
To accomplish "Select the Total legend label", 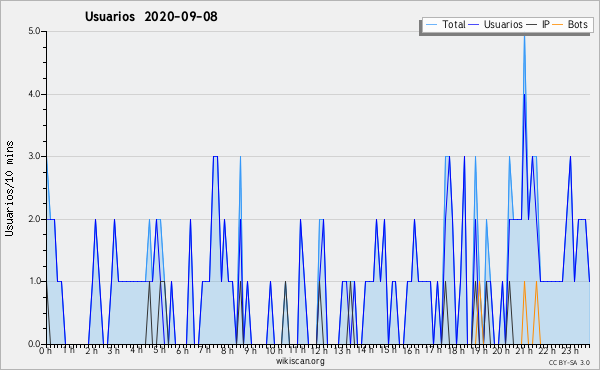I will [454, 24].
